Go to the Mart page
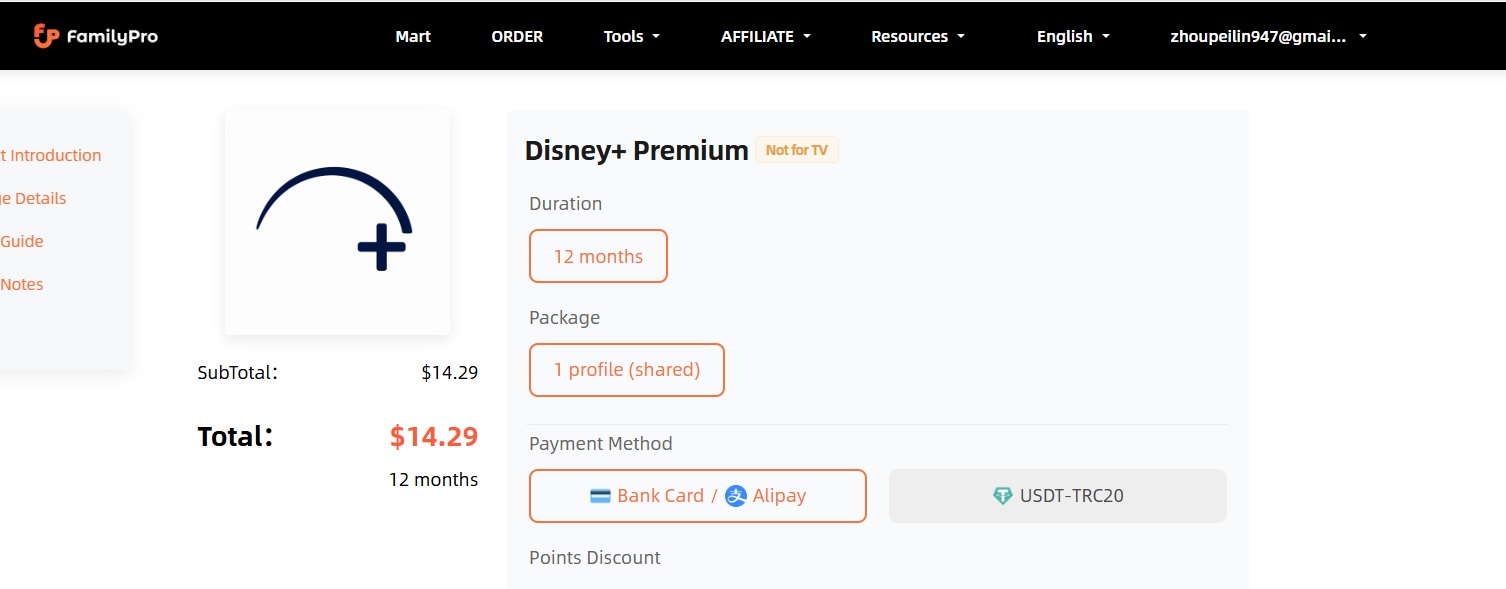 pyautogui.click(x=413, y=36)
